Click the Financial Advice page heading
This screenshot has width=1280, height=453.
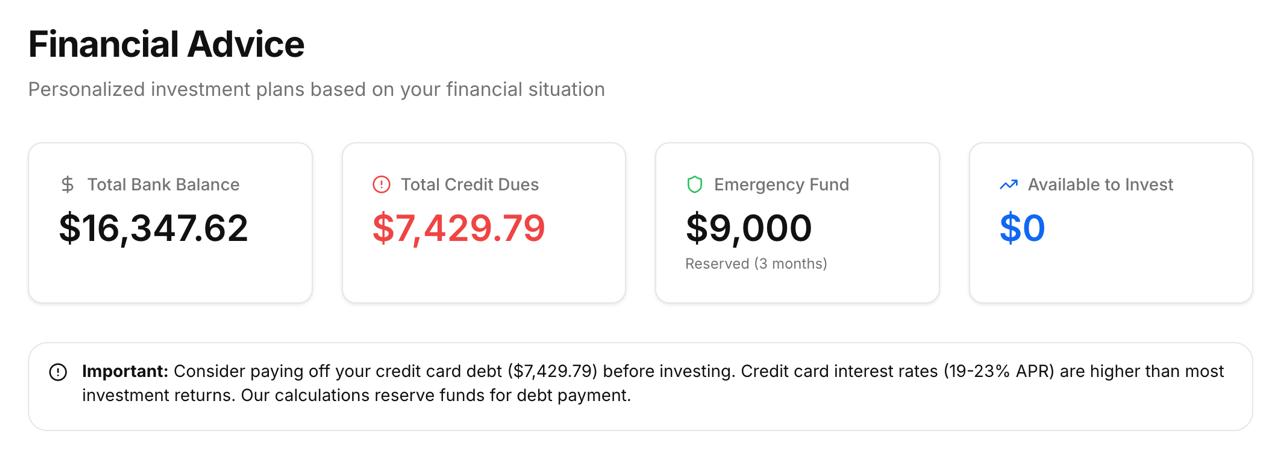point(166,45)
